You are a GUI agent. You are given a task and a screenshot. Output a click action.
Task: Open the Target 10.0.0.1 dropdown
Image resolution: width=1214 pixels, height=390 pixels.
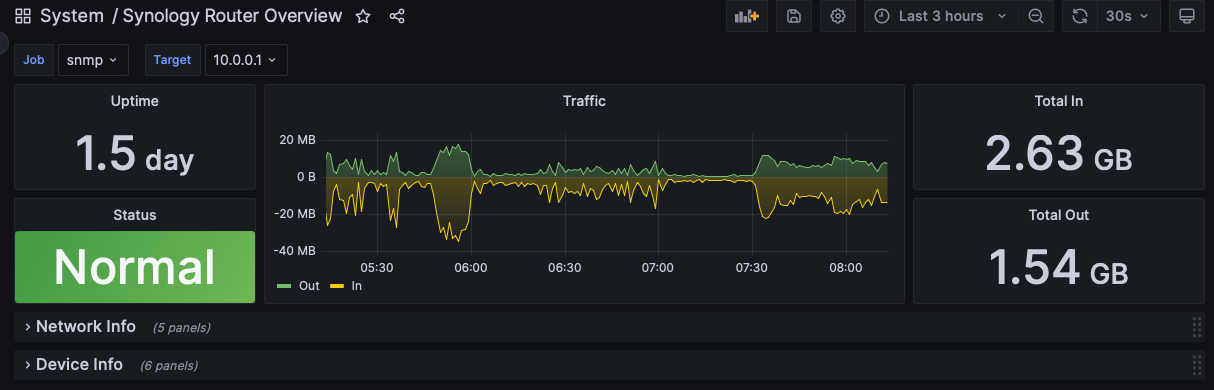[x=246, y=60]
